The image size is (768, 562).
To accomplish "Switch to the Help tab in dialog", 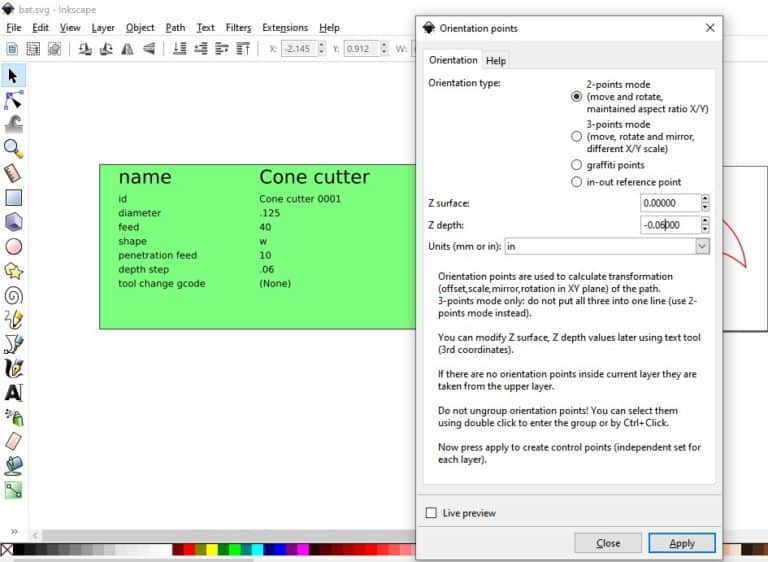I will tap(496, 60).
